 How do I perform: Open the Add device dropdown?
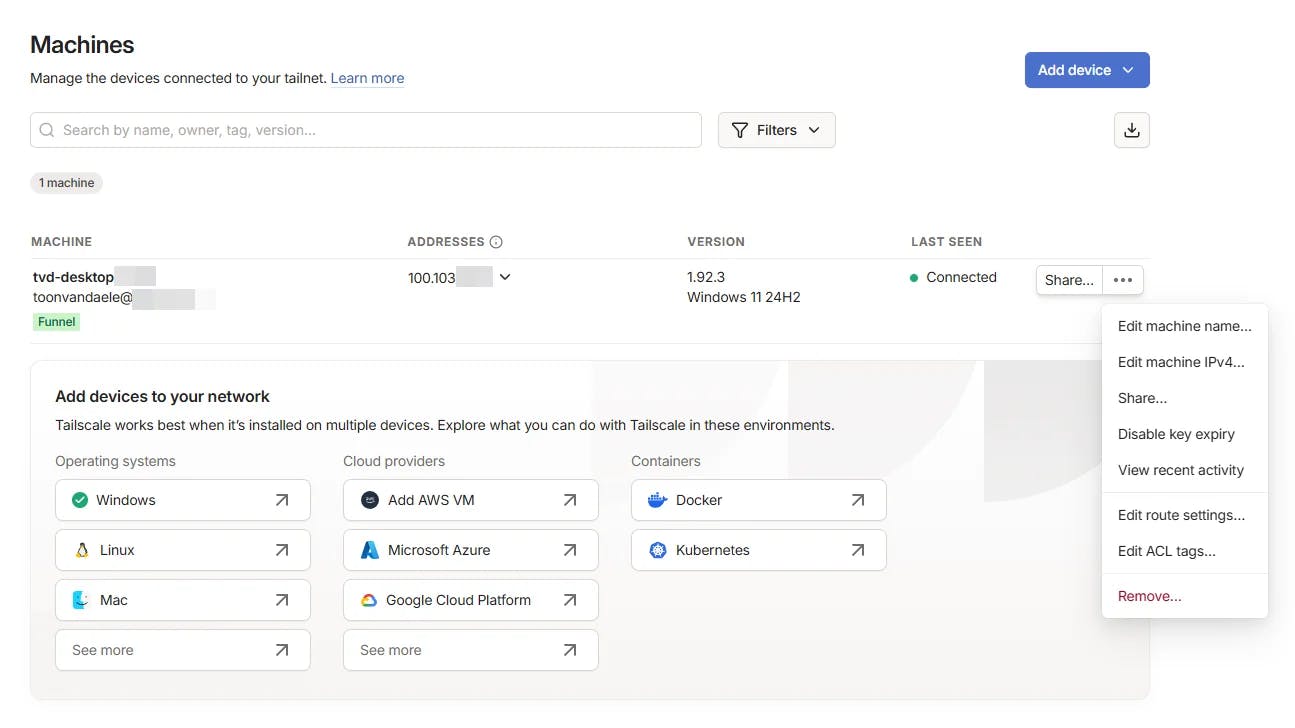(x=1086, y=70)
